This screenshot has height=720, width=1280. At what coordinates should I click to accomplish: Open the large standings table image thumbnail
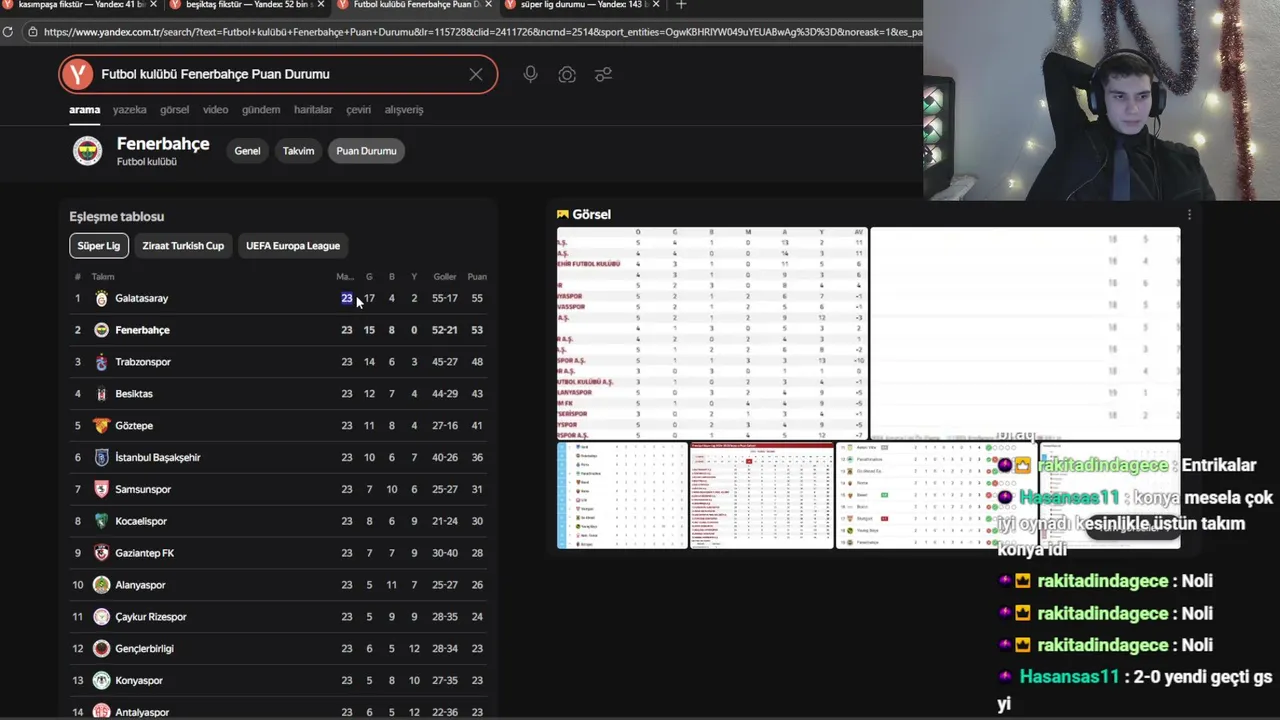tap(712, 333)
